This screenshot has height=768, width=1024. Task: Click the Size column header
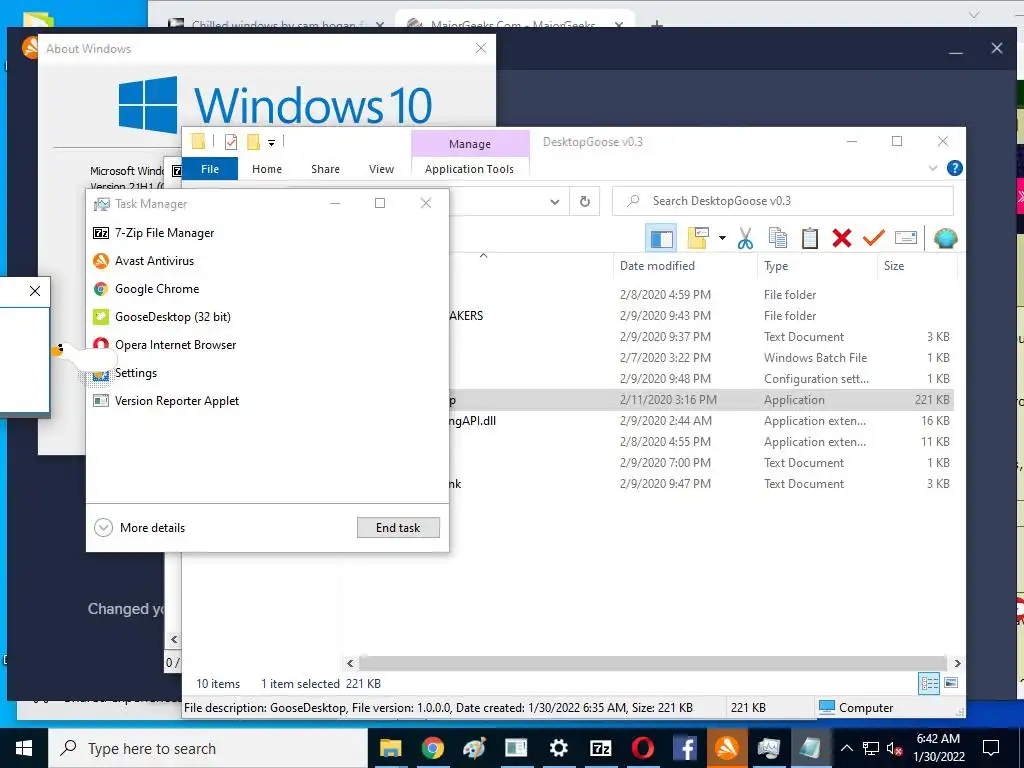pos(893,266)
